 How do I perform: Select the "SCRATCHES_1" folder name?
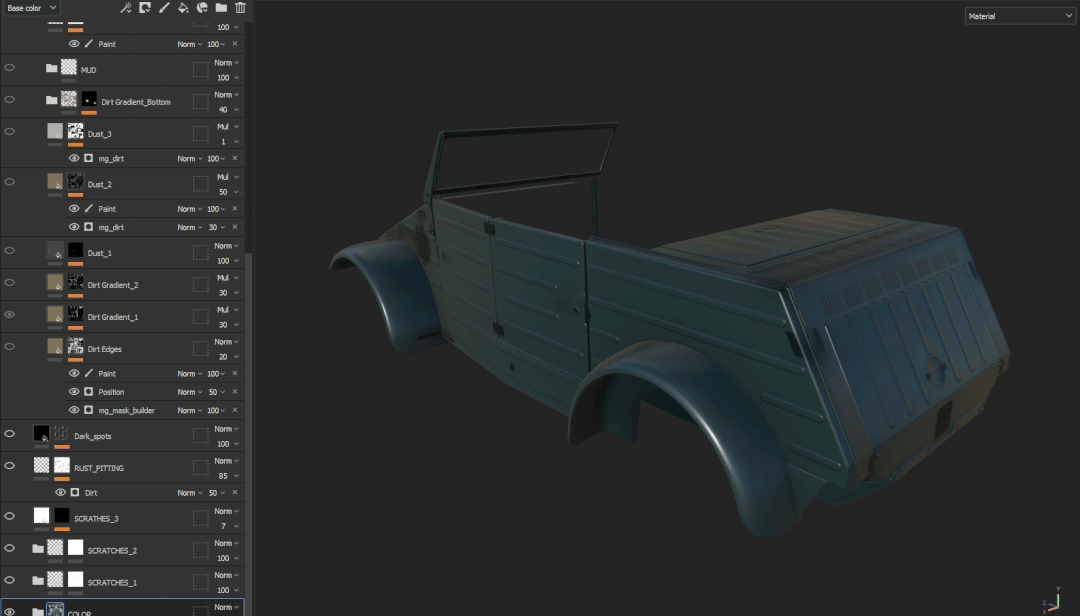click(x=112, y=583)
